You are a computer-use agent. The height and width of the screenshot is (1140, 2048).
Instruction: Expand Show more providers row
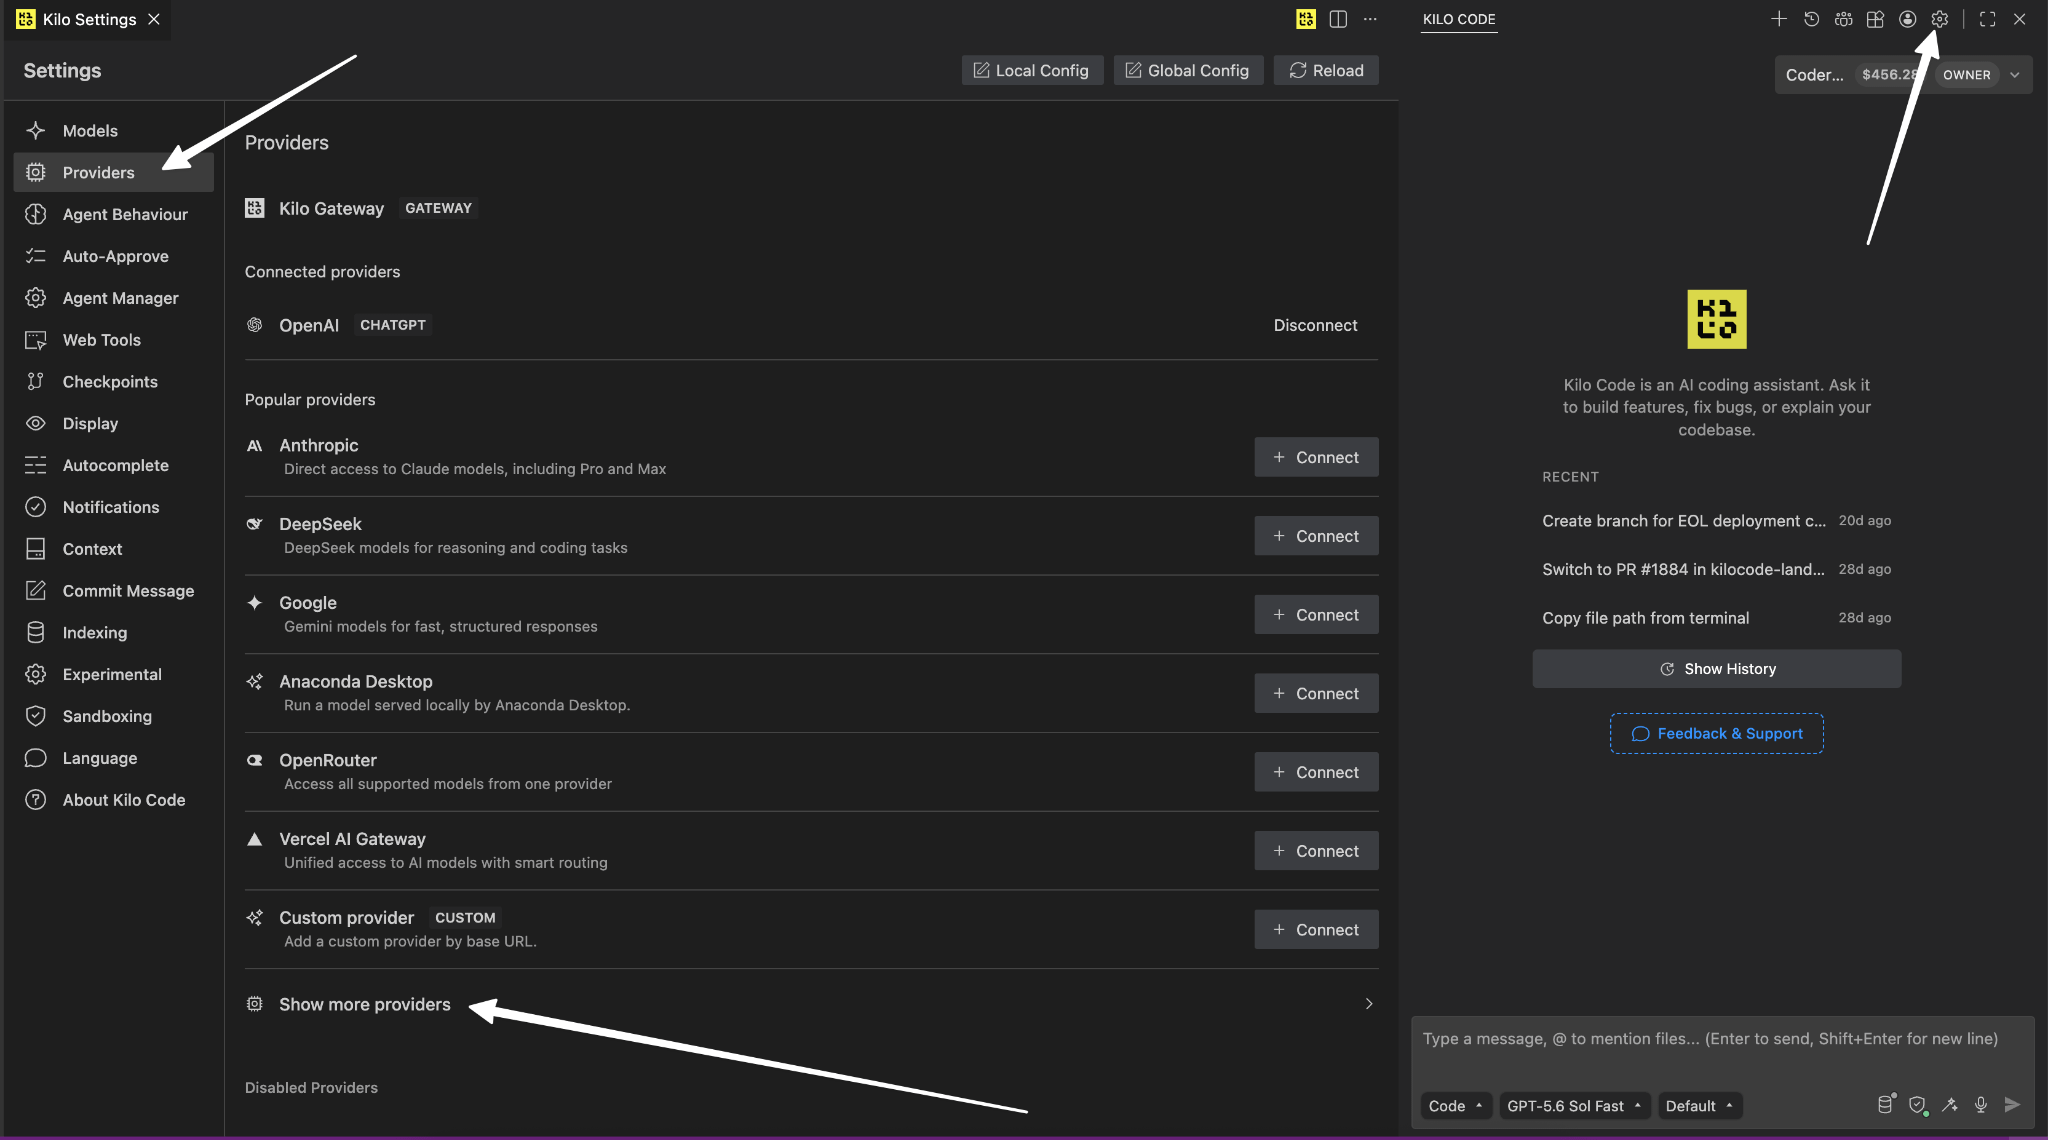811,1004
